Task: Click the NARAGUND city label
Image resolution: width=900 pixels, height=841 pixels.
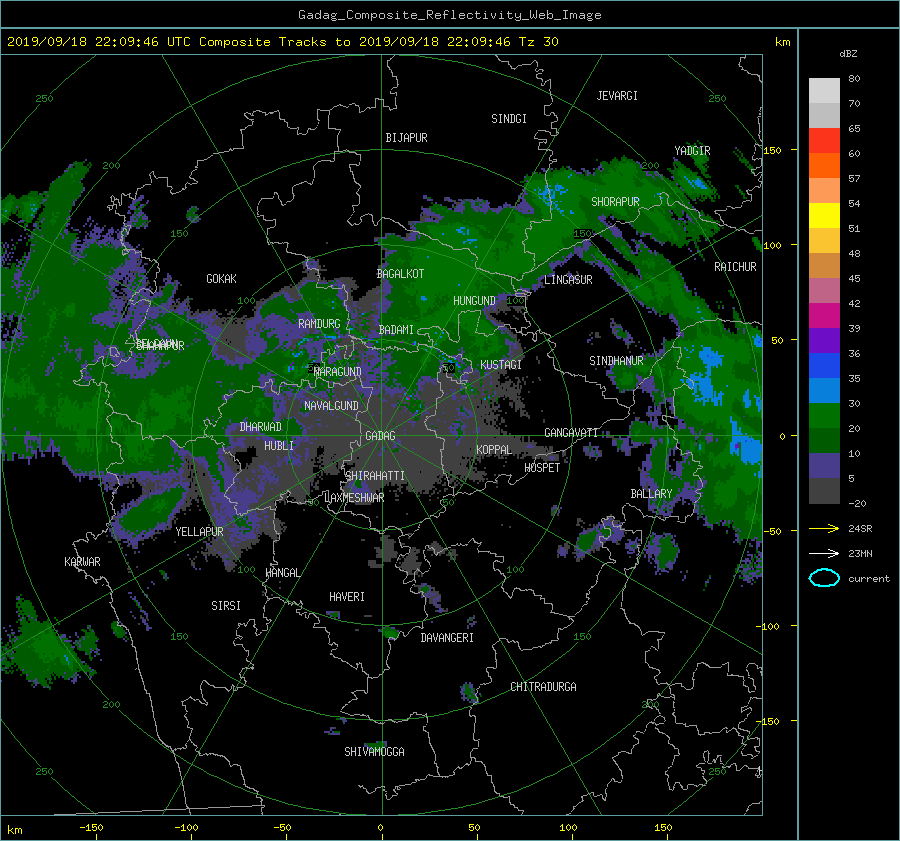Action: (338, 372)
